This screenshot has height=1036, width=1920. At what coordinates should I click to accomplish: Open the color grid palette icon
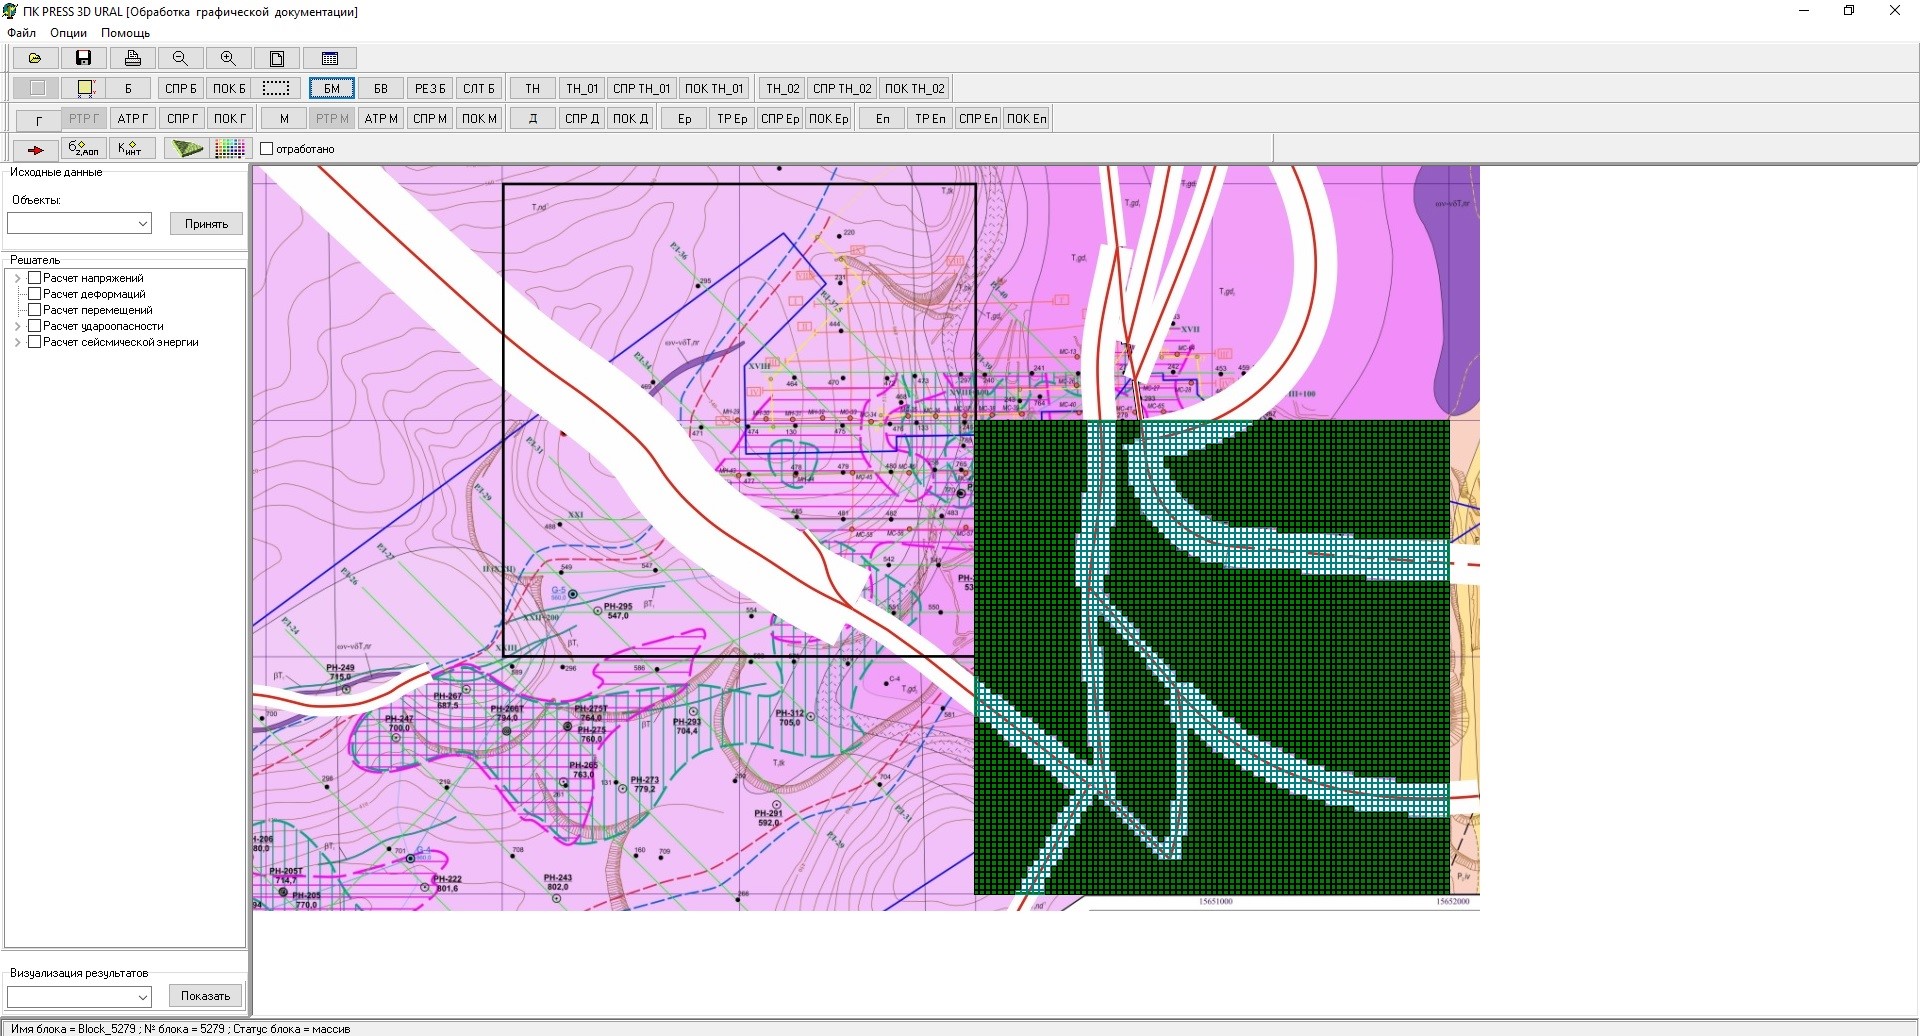231,149
